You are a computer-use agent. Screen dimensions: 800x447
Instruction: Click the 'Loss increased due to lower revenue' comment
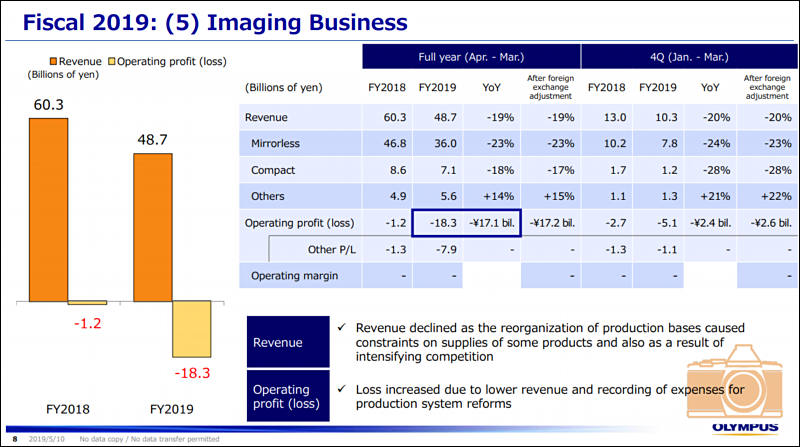point(550,396)
